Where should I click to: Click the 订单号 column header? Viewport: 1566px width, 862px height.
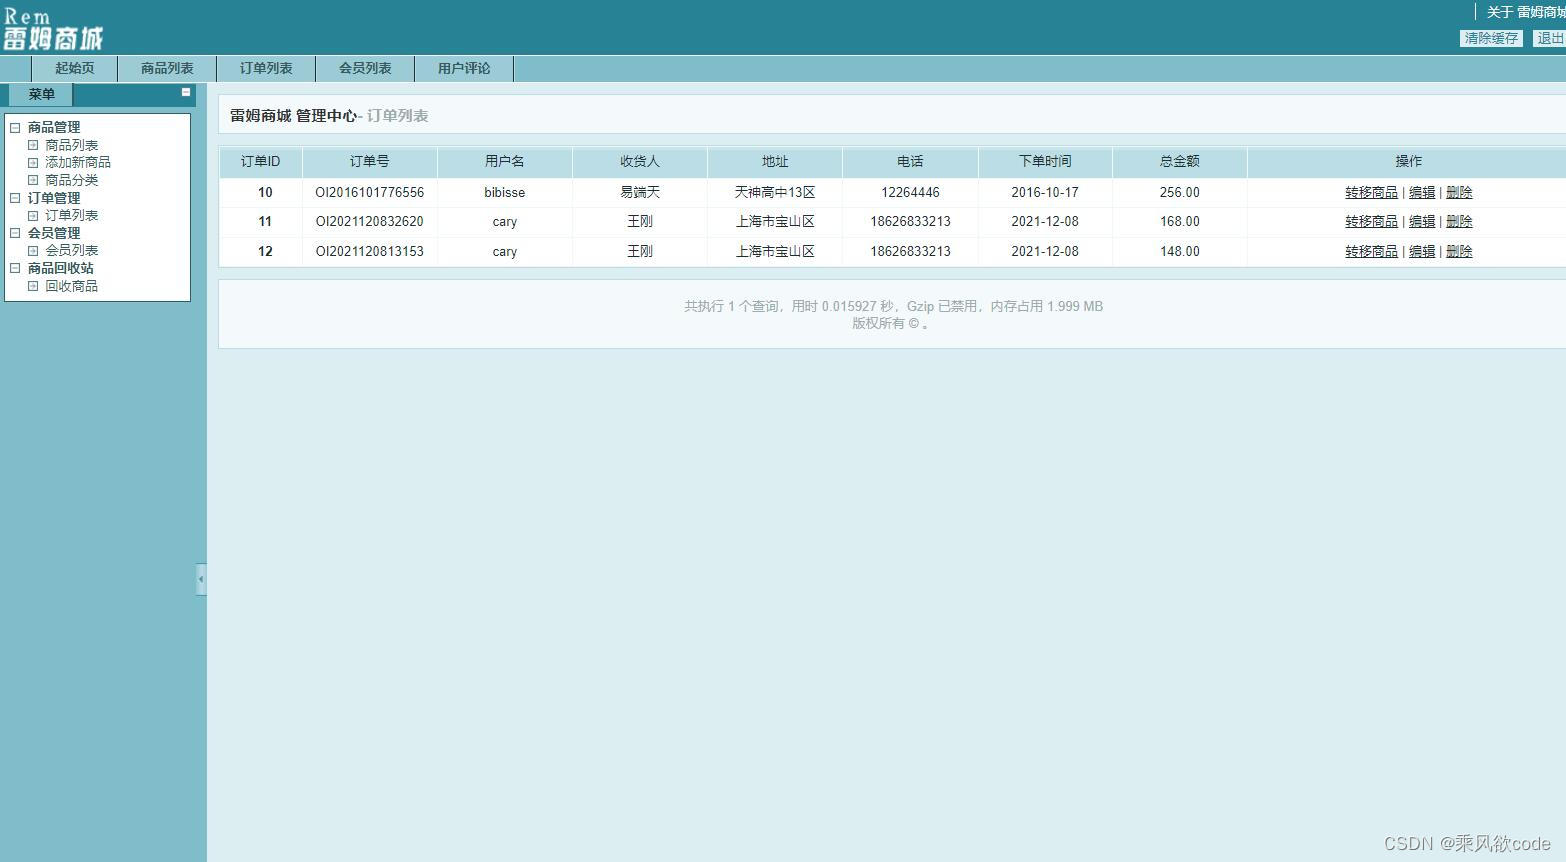coord(370,161)
